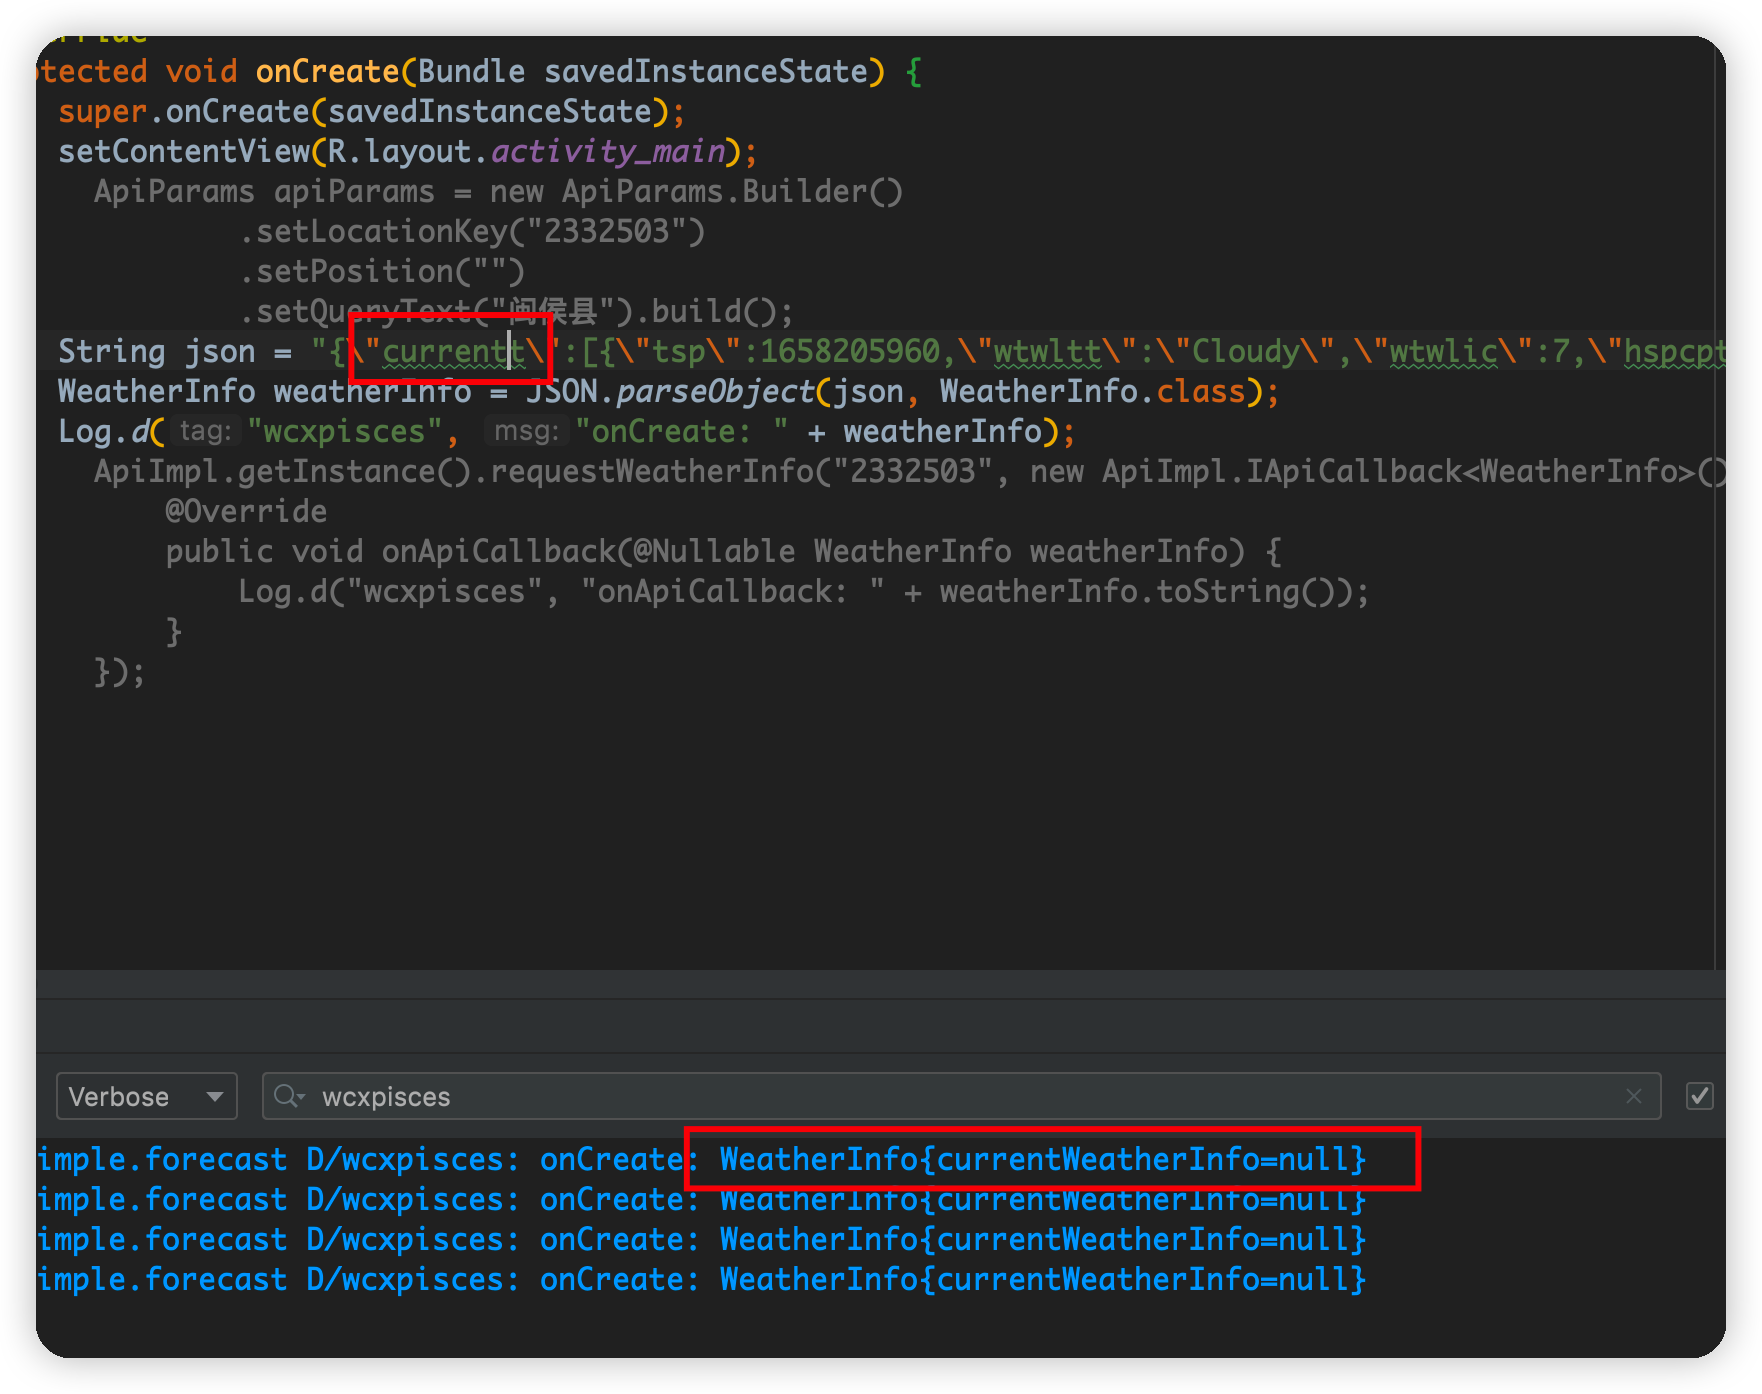The width and height of the screenshot is (1762, 1394).
Task: Clear the wcxpisces search with the X icon
Action: (x=1634, y=1096)
